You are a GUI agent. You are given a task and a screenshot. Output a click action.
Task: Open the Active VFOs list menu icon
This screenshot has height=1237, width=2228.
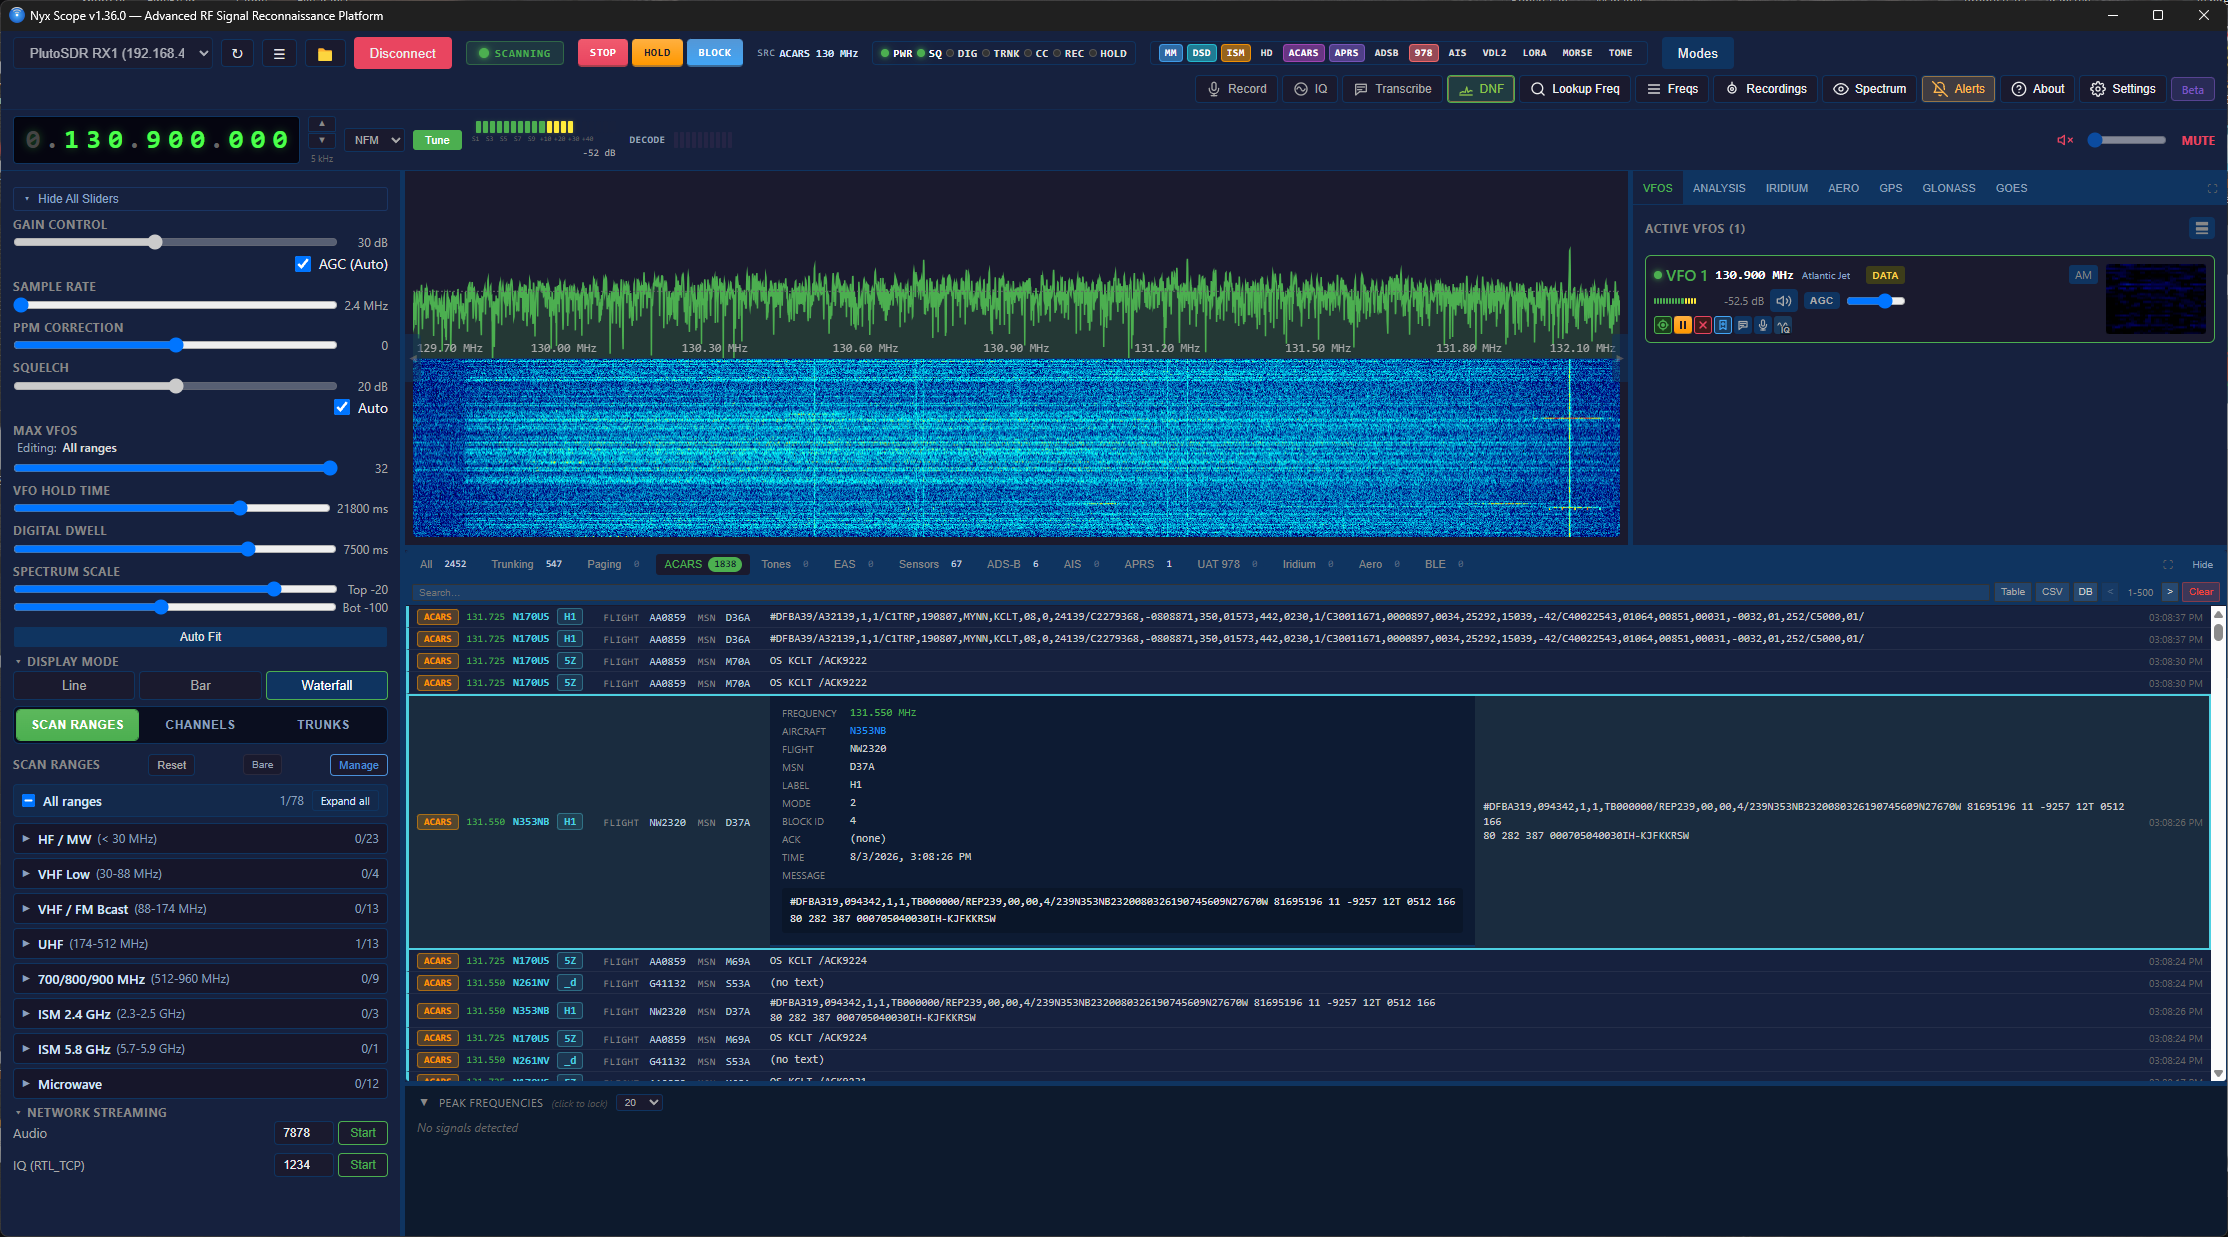point(2202,229)
